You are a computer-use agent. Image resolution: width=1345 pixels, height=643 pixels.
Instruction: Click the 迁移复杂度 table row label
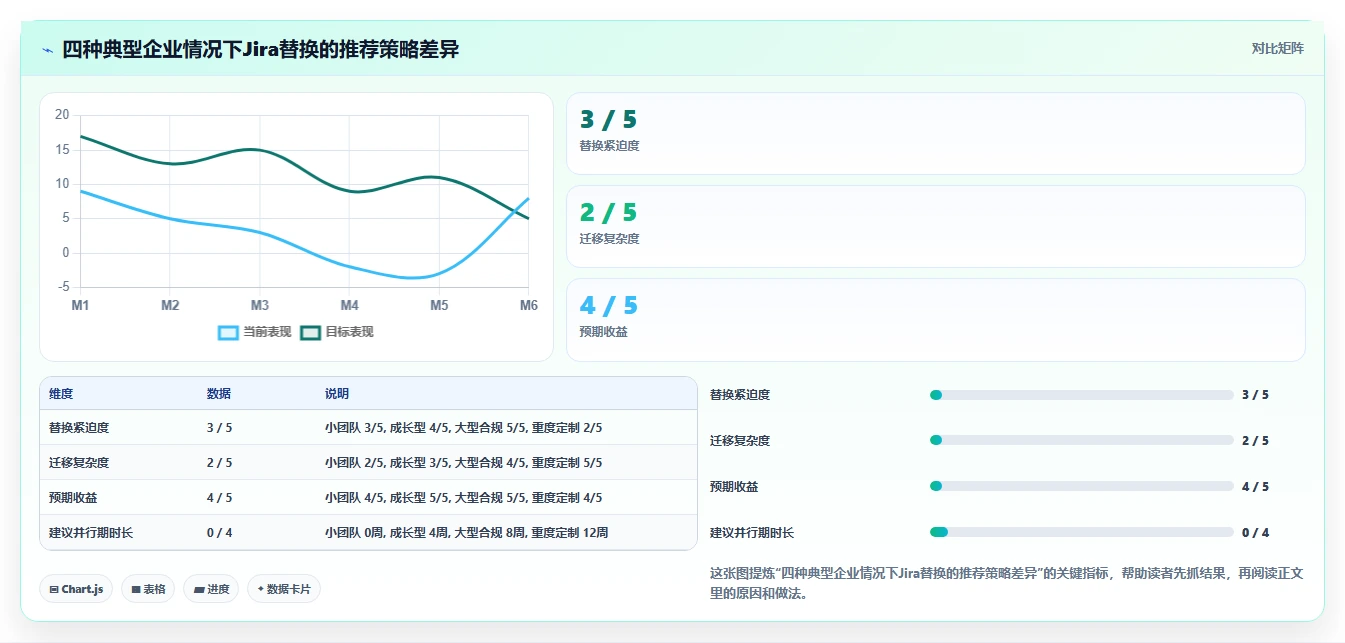79,463
